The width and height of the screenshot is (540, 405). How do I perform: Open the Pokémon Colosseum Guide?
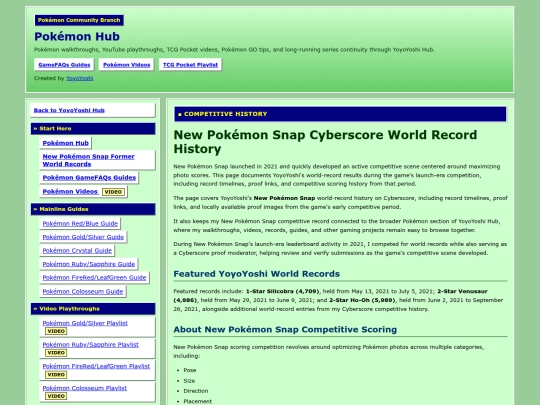83,291
